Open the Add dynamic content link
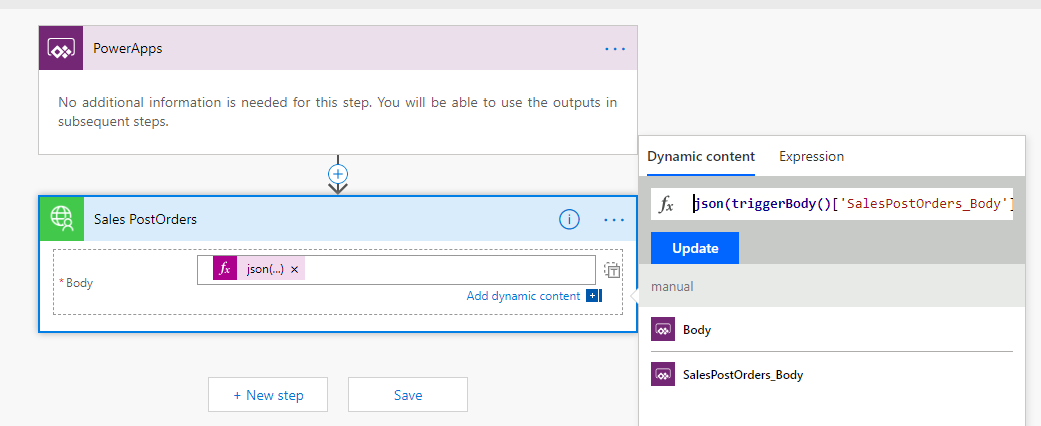 [x=523, y=296]
